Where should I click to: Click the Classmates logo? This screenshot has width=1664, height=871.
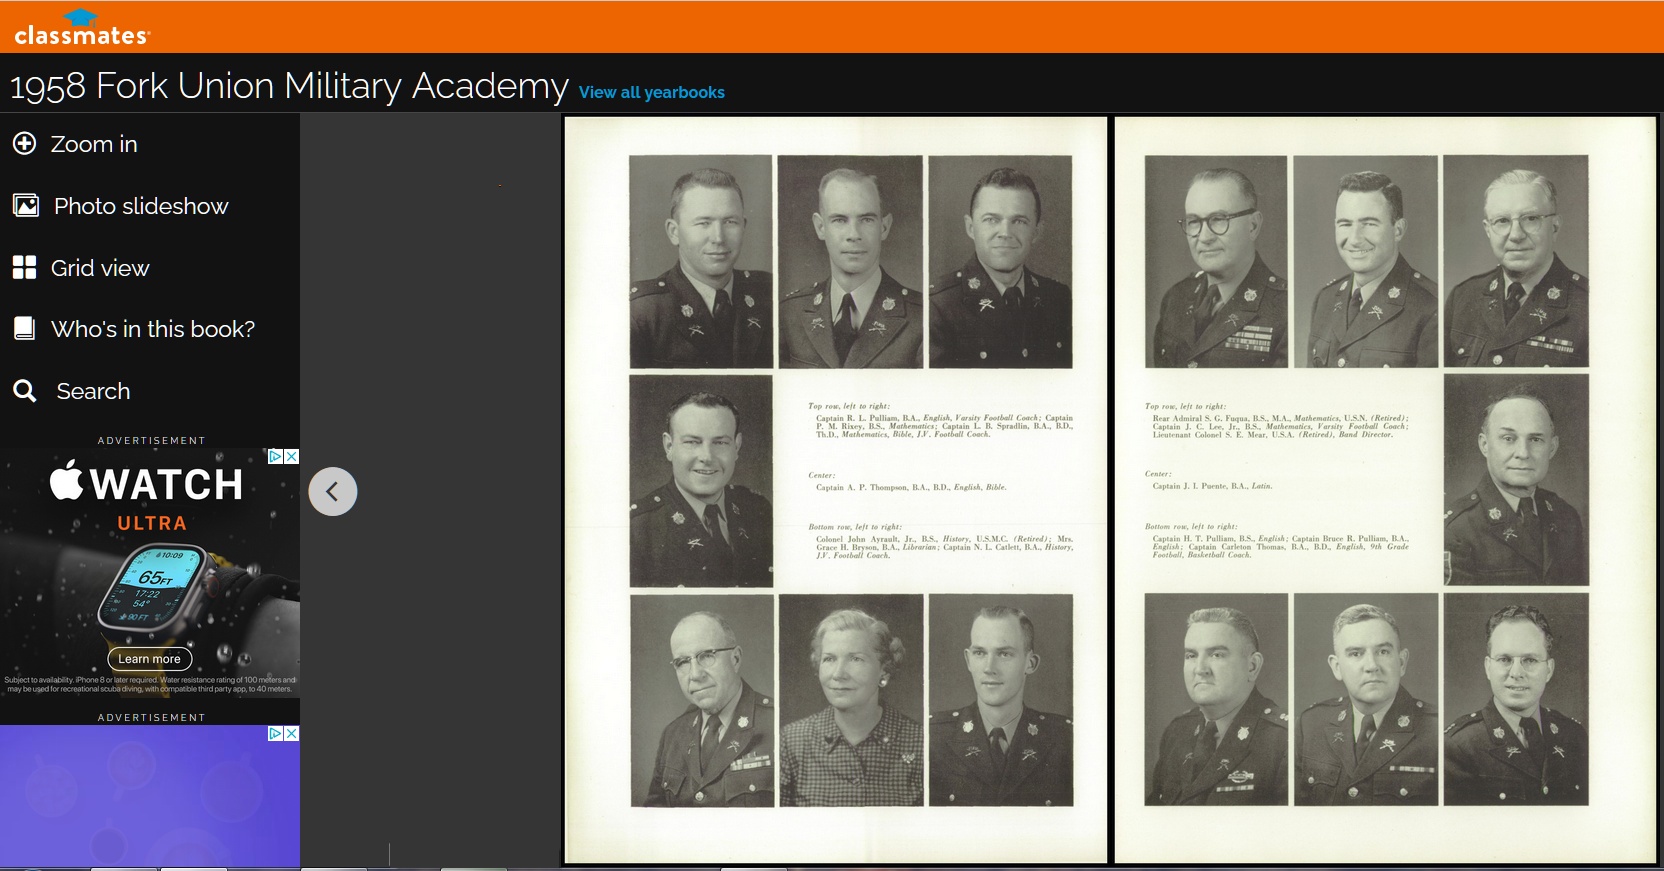click(x=82, y=28)
